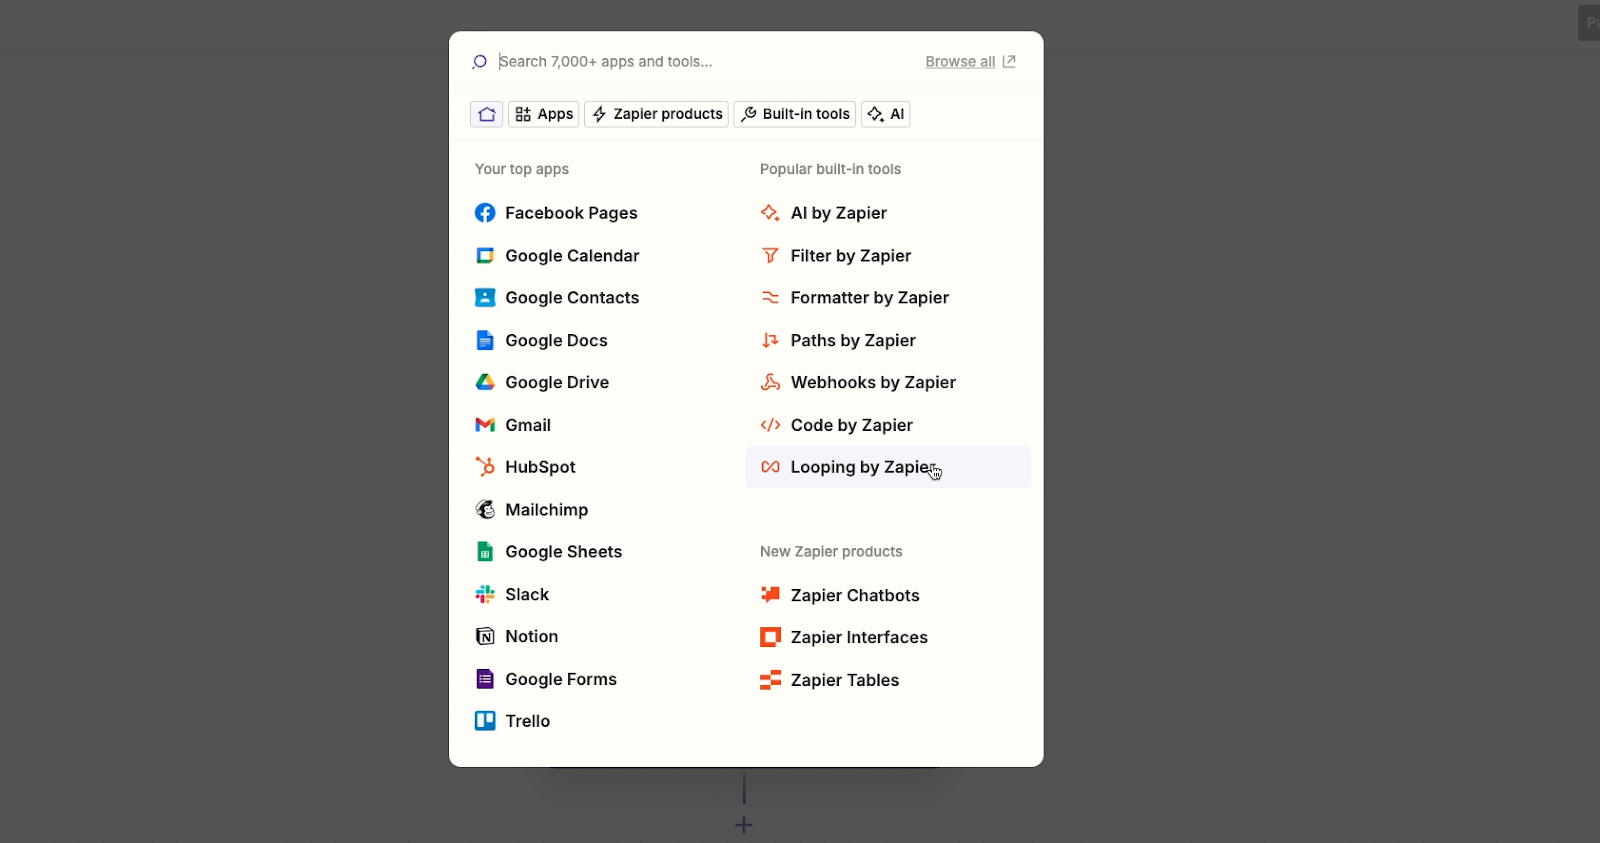Click the Zapier Interfaces icon
This screenshot has height=843, width=1600.
(x=770, y=638)
